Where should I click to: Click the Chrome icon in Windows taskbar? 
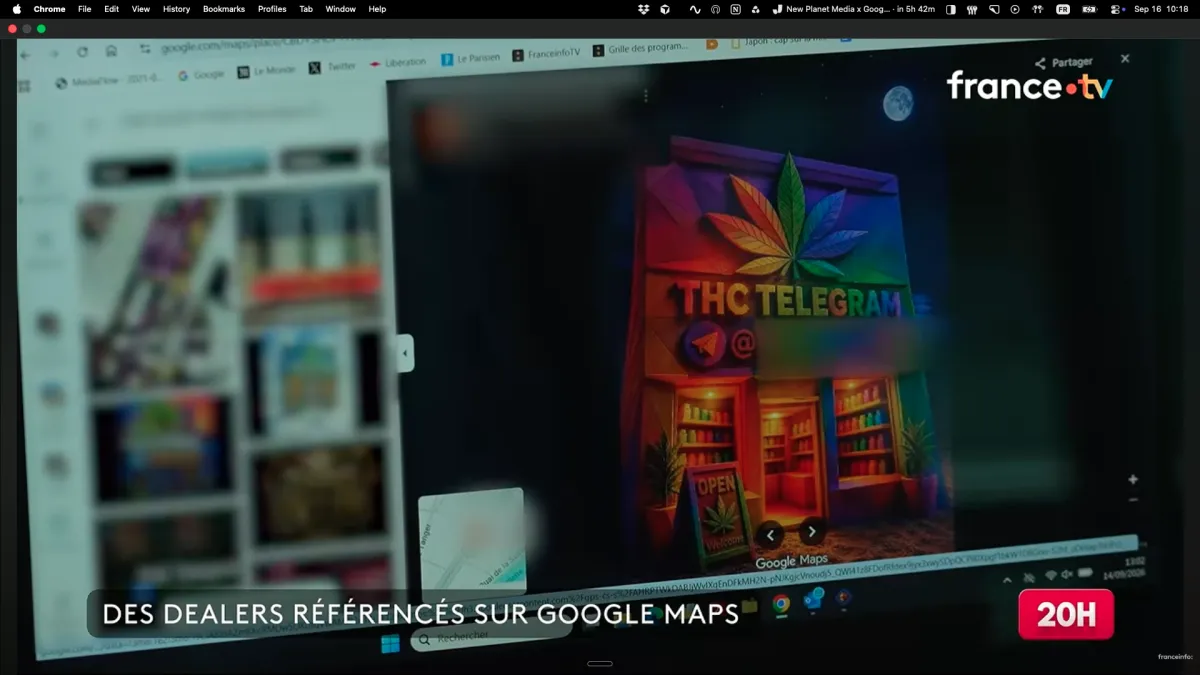pyautogui.click(x=781, y=603)
